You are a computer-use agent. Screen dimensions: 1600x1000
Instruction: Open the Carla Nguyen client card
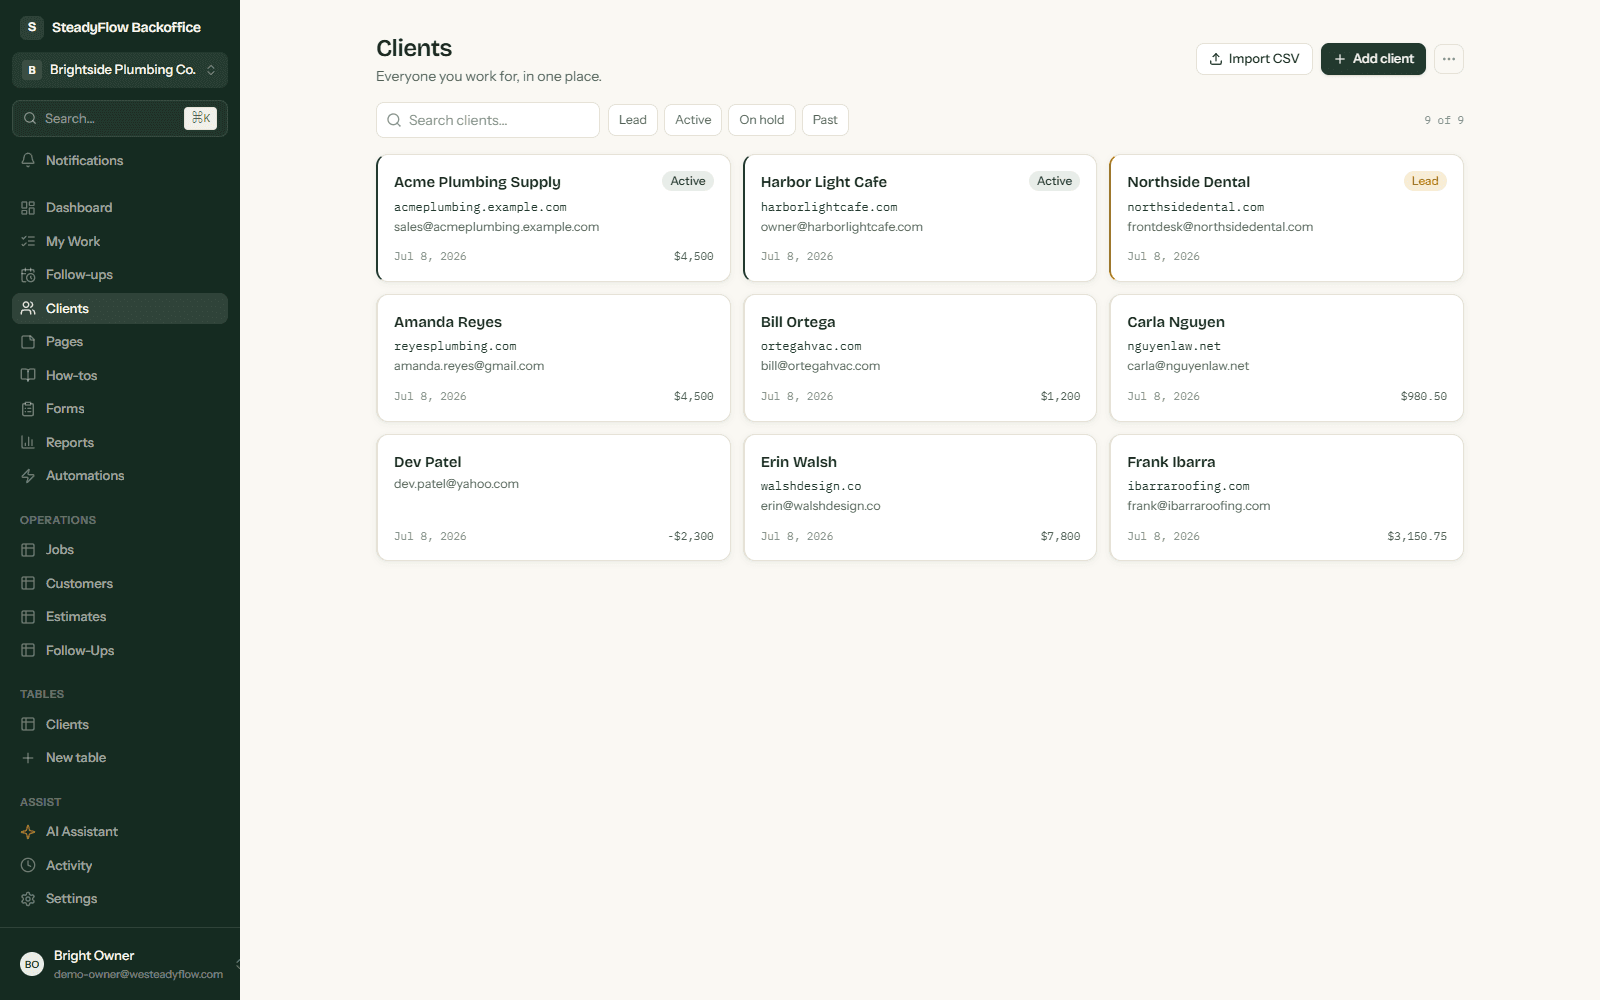click(1286, 358)
